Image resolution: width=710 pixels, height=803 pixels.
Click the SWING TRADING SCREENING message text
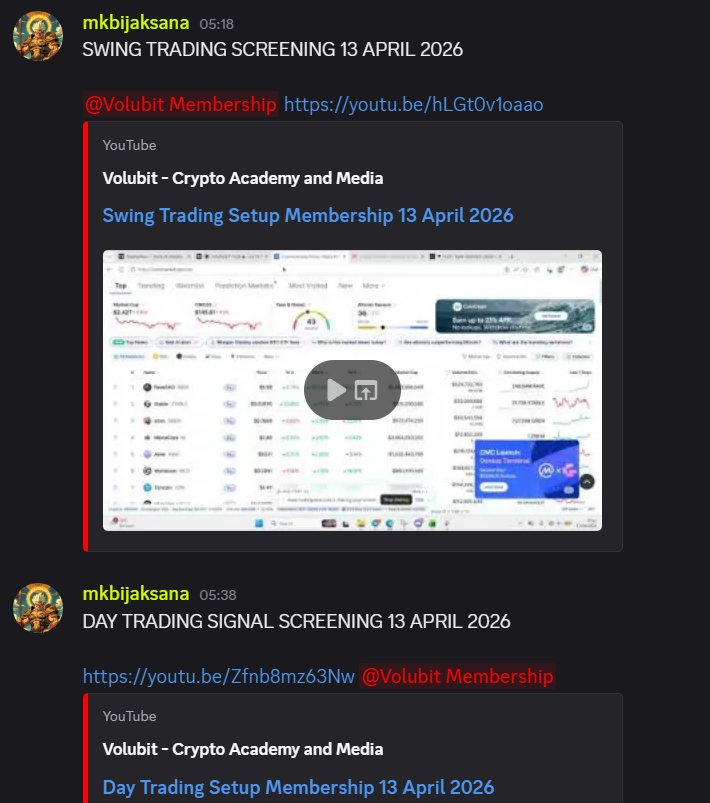click(273, 50)
